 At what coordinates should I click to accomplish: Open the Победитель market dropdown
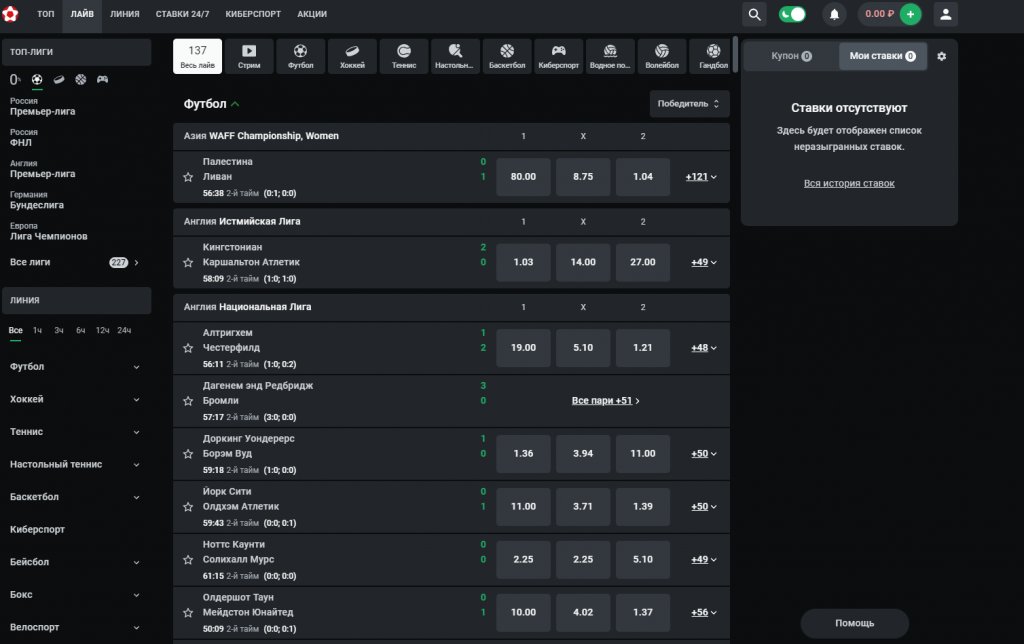689,104
